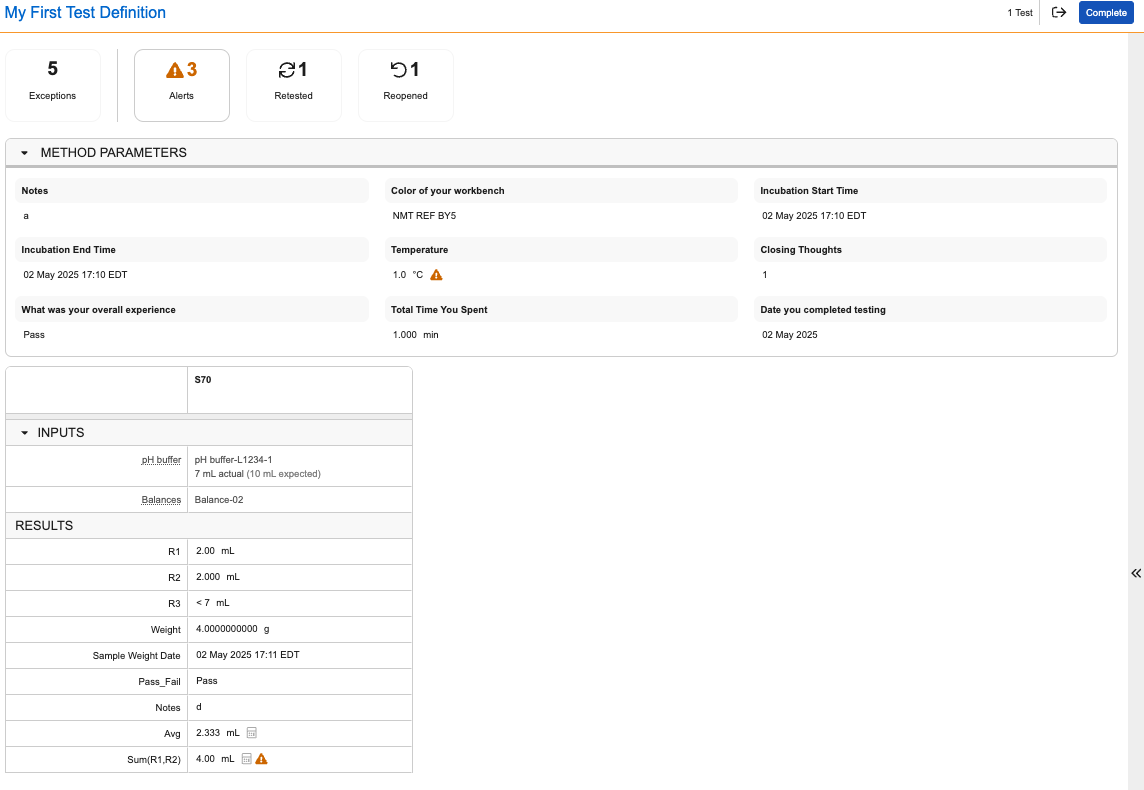Screen dimensions: 1144x790
Task: Collapse the METHOD PARAMETERS section
Action: (25, 153)
